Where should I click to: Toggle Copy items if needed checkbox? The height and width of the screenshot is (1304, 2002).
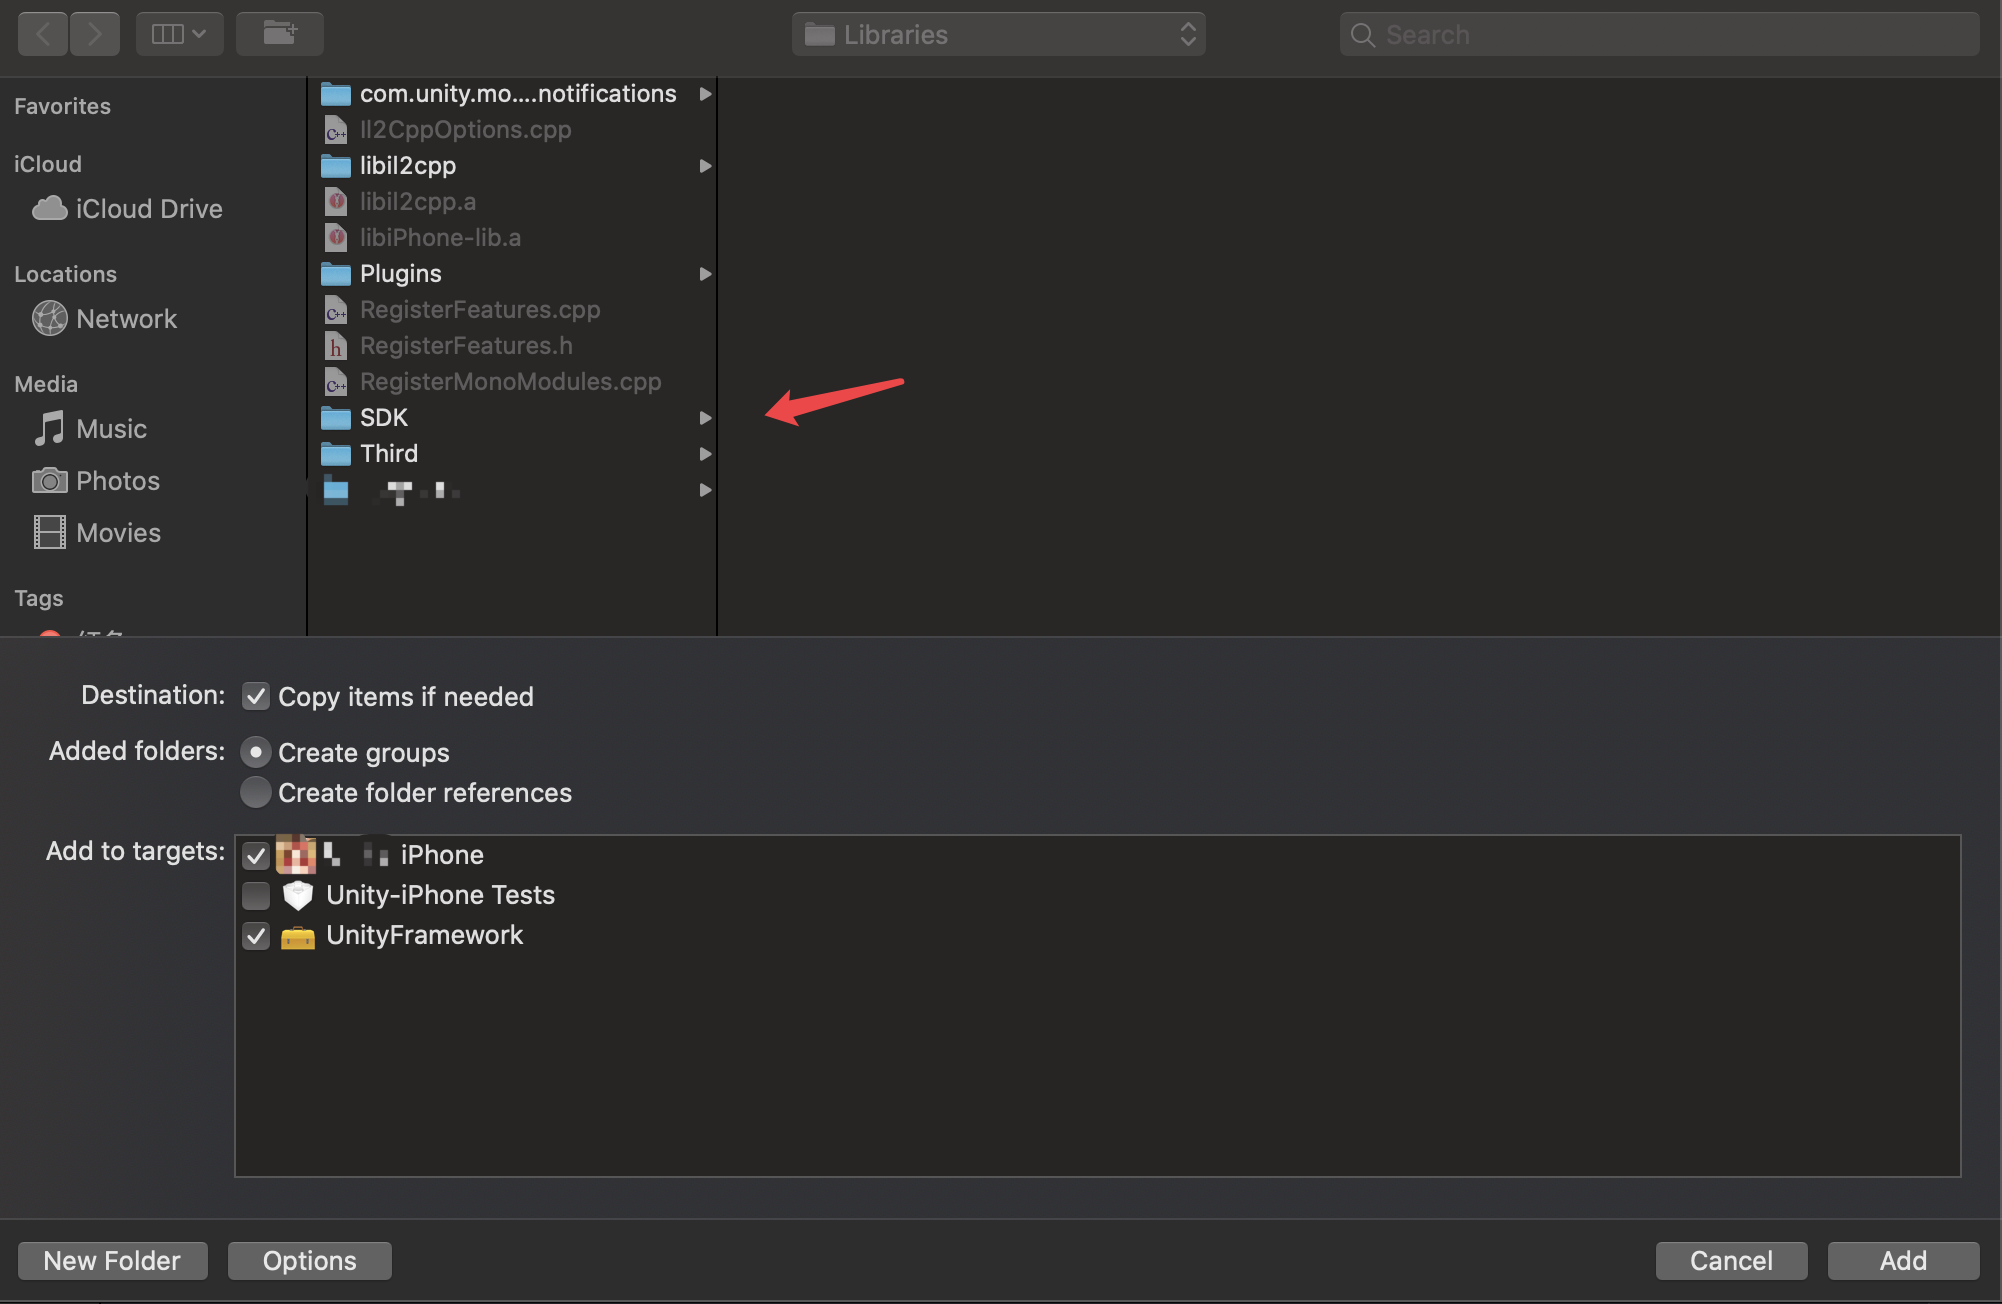click(256, 696)
